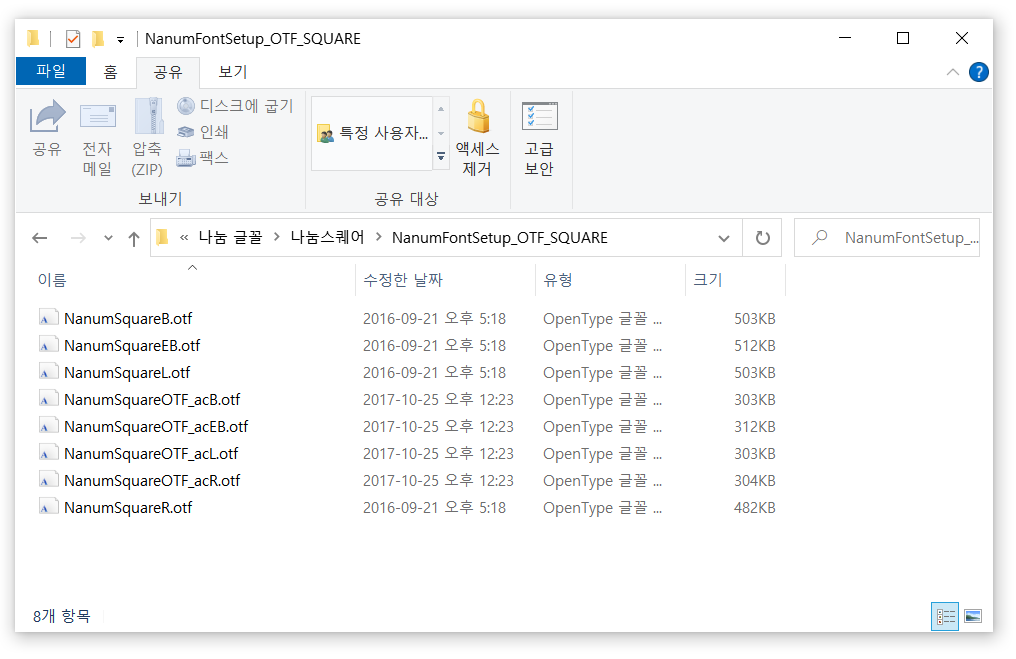Viewport: 1016px width, 659px height.
Task: Navigate to 나눔스퀘어 breadcrumb
Action: [x=328, y=238]
